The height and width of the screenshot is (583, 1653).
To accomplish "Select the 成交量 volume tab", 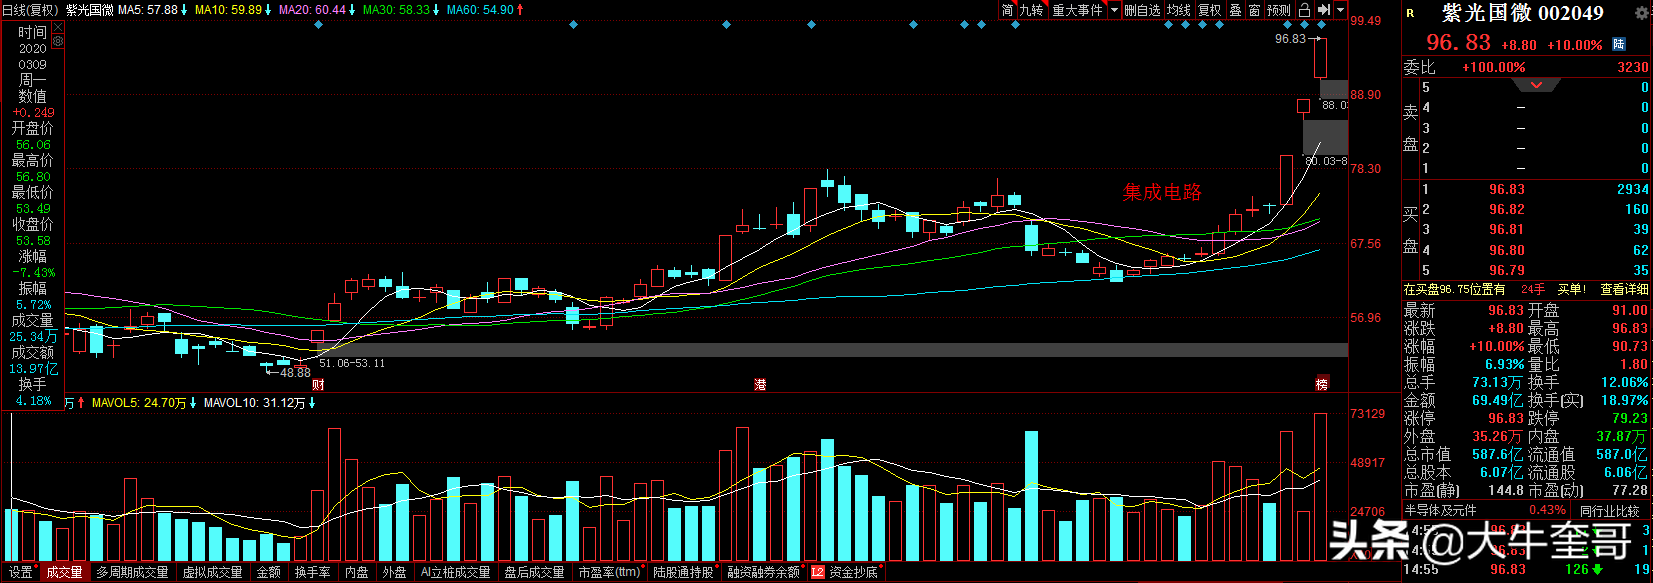I will [x=65, y=572].
